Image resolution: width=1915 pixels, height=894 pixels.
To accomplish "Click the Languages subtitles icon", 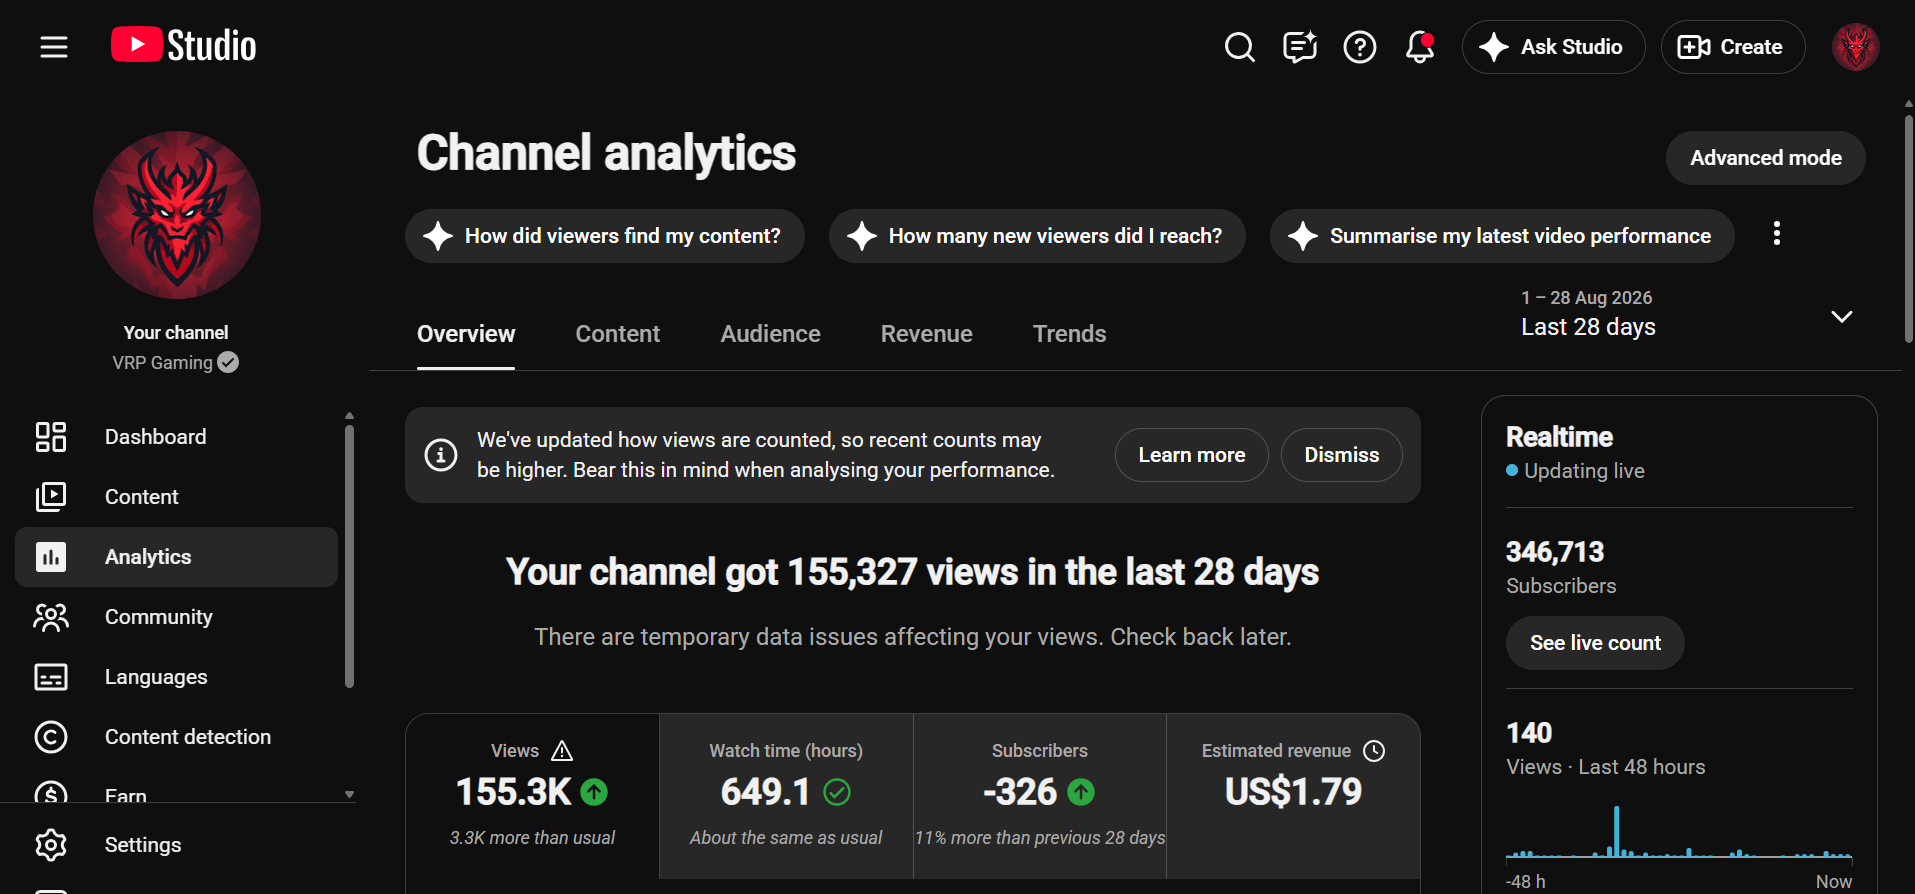I will (x=51, y=677).
